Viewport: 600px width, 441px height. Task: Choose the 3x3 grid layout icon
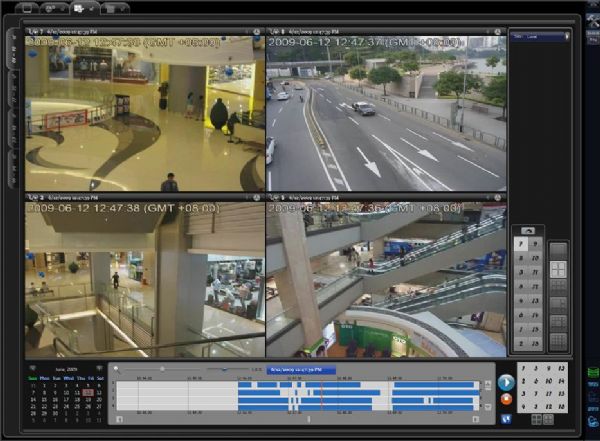coord(558,288)
